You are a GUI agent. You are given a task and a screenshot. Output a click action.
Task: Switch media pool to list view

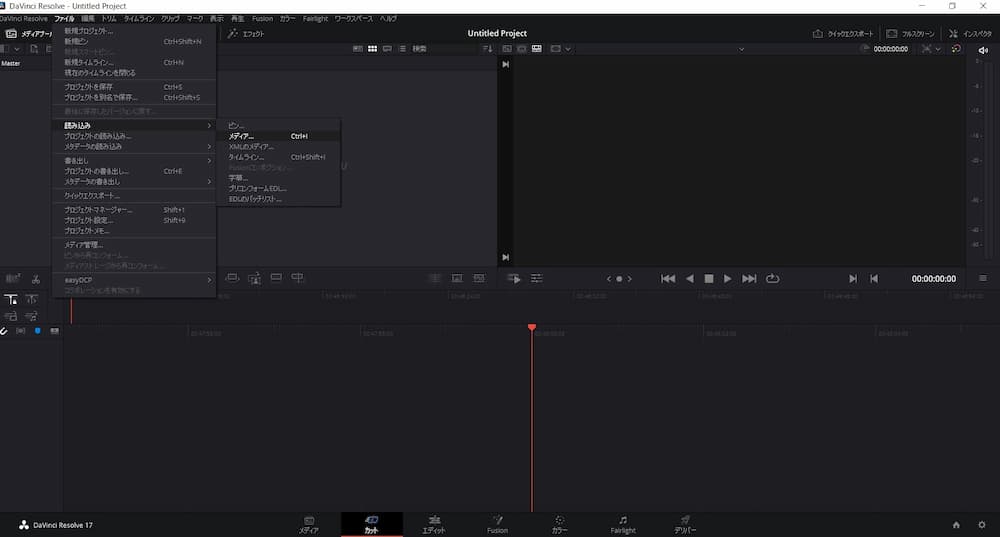coord(402,48)
